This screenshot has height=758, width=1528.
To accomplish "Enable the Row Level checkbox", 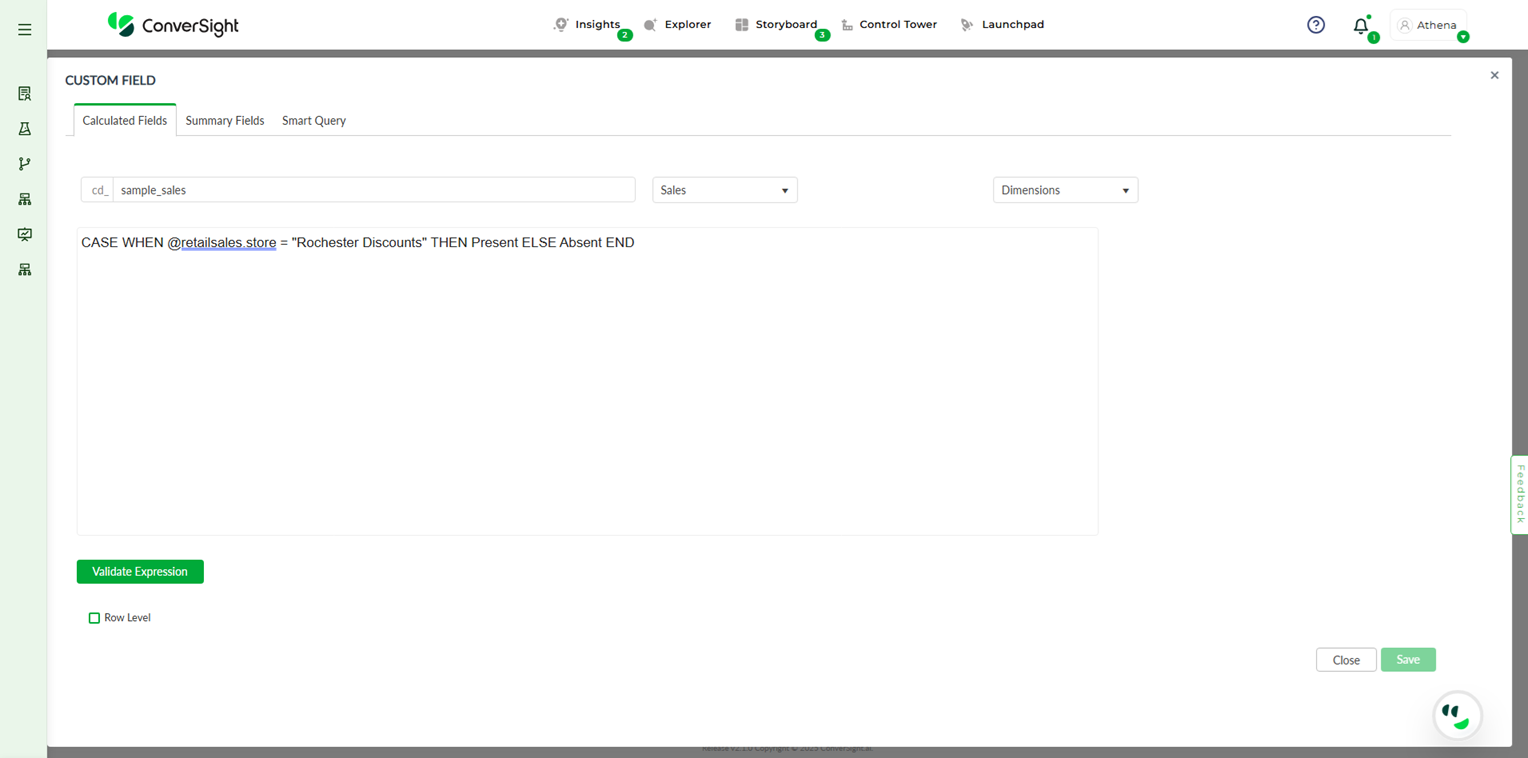I will (95, 618).
